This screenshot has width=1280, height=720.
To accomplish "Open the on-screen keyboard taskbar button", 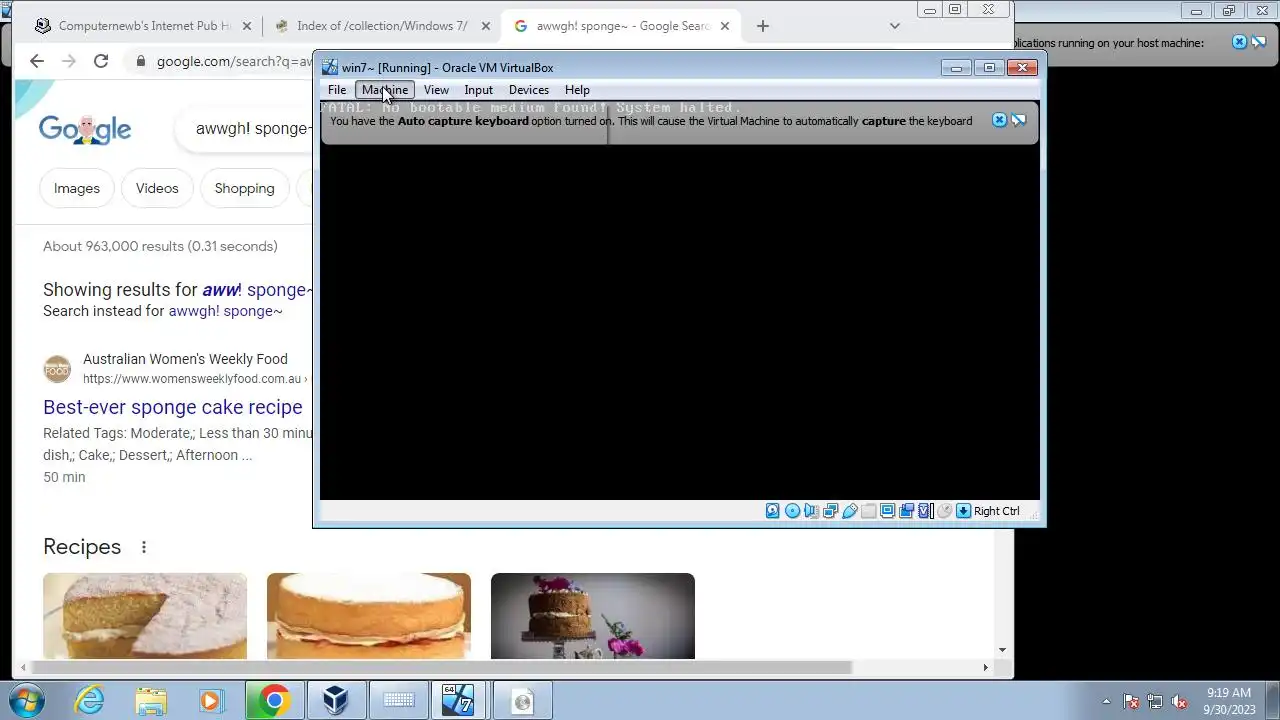I will pyautogui.click(x=398, y=701).
